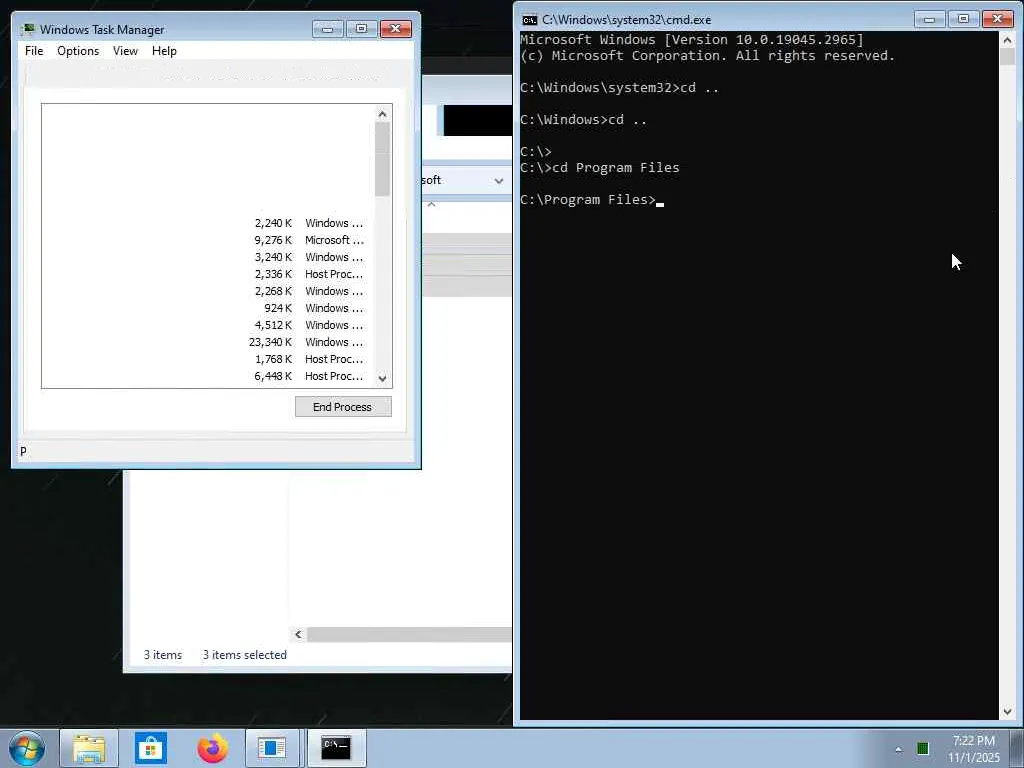Open the Start menu orb
Viewport: 1024px width, 768px height.
(27, 748)
